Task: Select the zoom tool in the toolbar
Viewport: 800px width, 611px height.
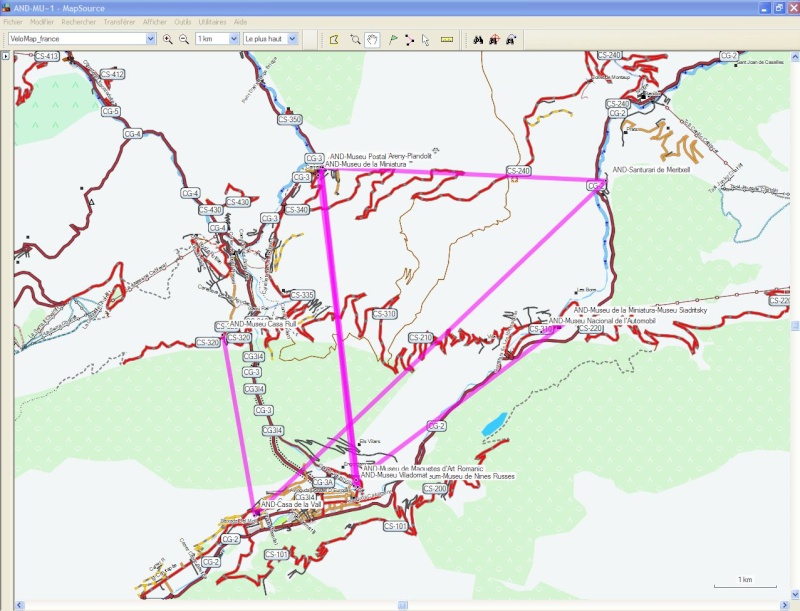Action: (x=355, y=39)
